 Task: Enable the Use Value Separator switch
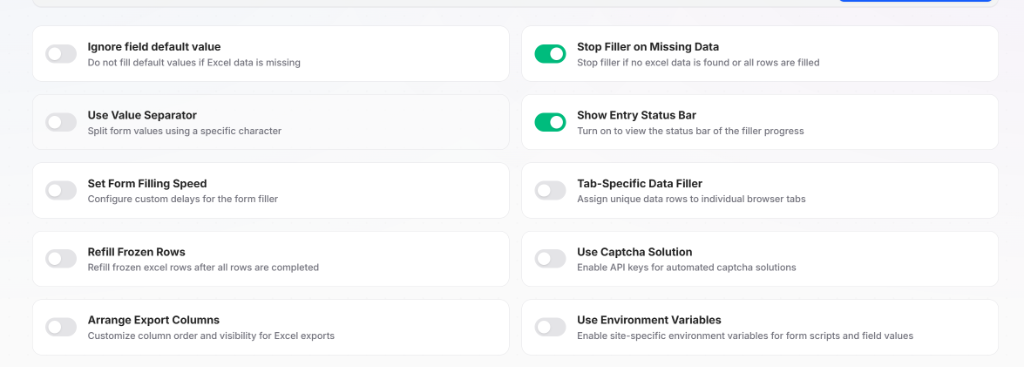click(x=61, y=122)
